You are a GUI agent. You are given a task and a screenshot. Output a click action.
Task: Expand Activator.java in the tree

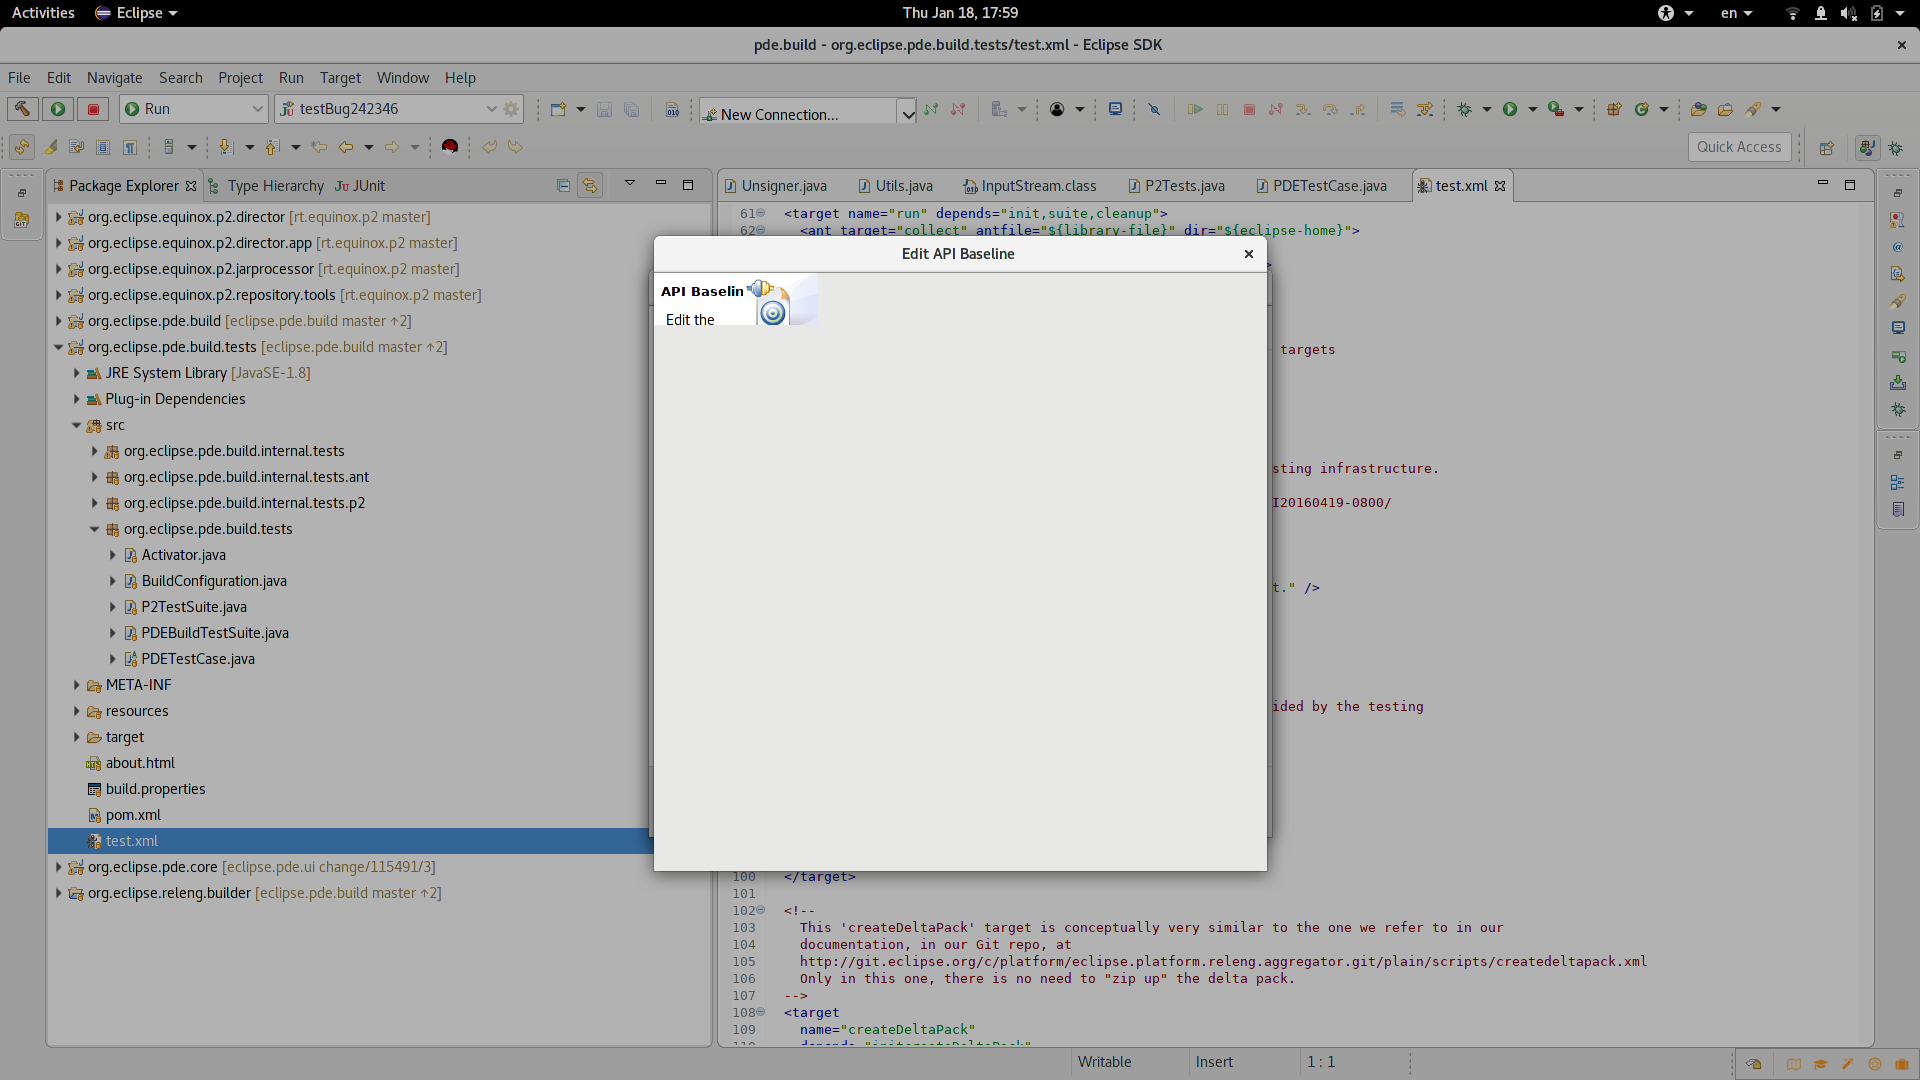pyautogui.click(x=112, y=555)
